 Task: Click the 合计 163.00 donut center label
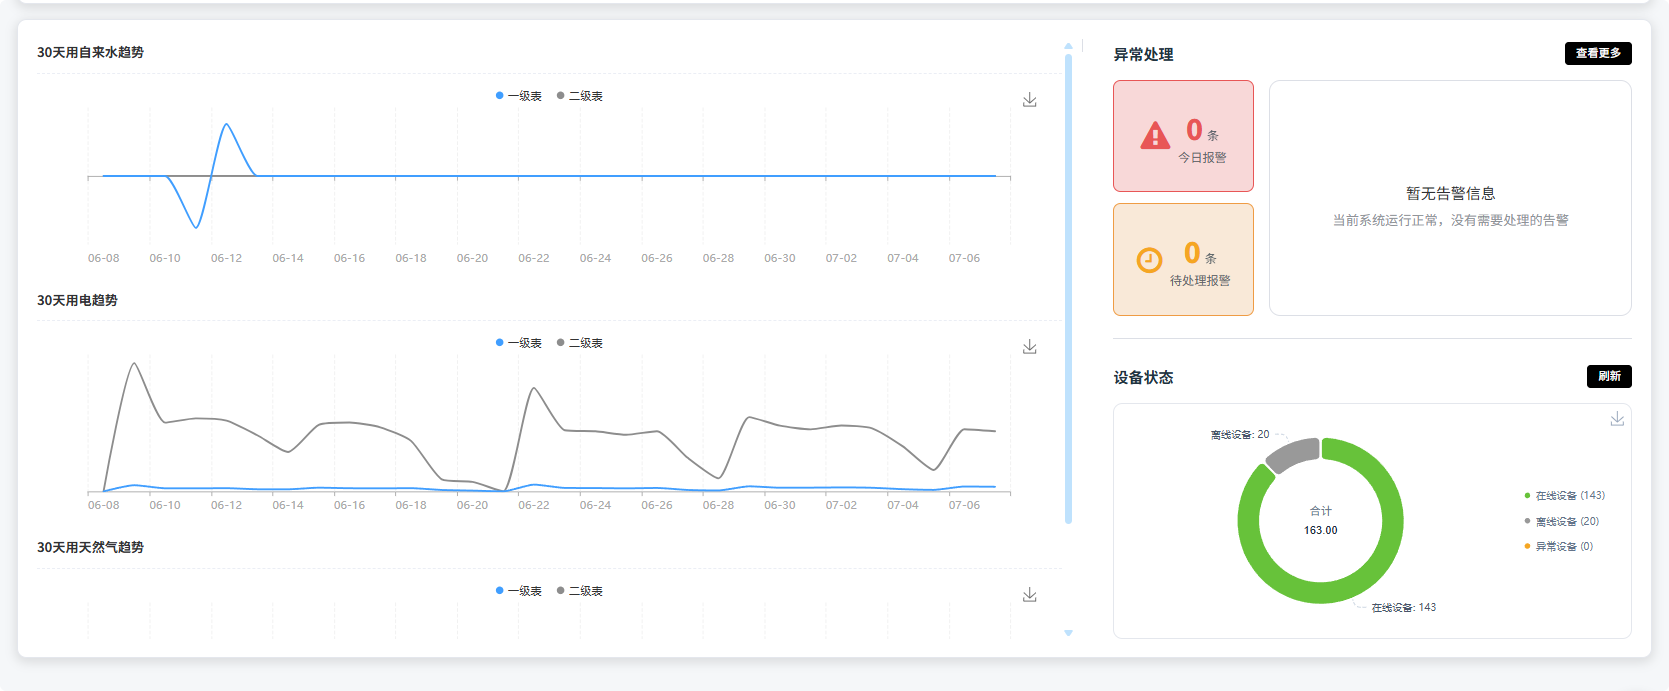(x=1320, y=520)
